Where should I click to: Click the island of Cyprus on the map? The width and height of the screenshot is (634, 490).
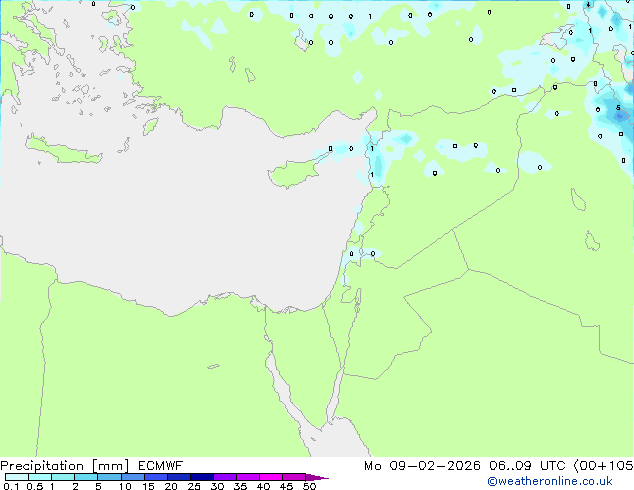[294, 173]
